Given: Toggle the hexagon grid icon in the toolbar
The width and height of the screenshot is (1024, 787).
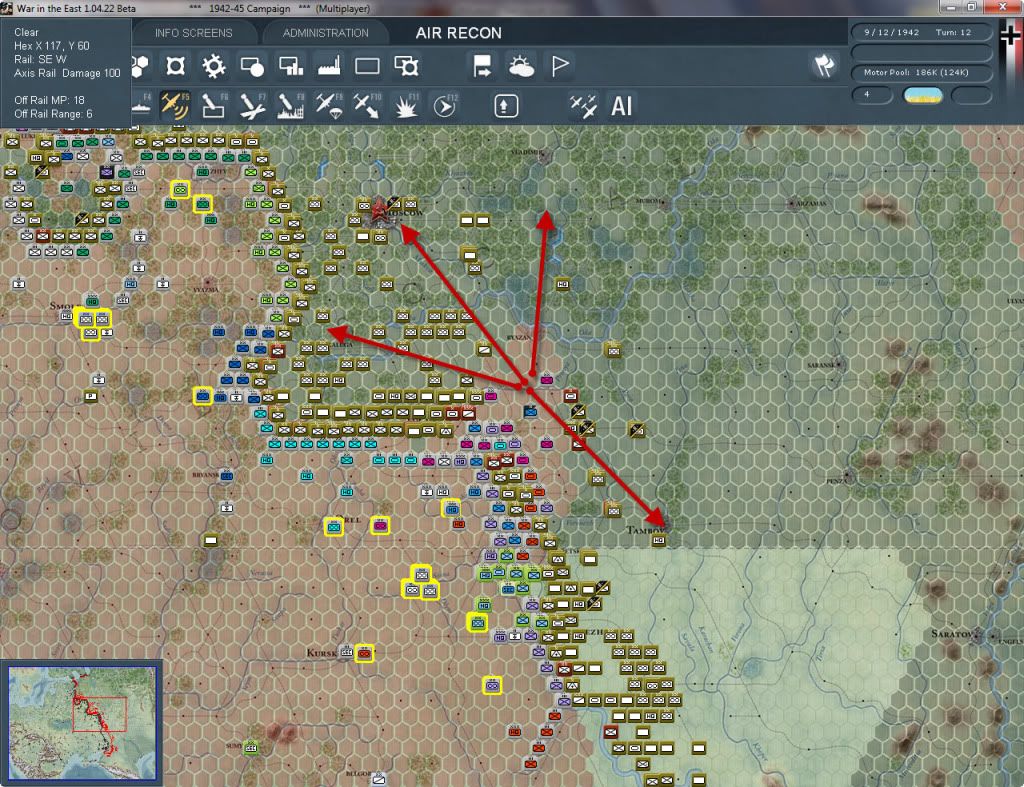Looking at the screenshot, I should [x=140, y=66].
